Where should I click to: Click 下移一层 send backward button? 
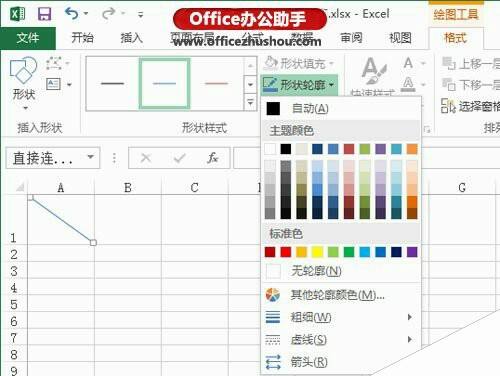(x=470, y=84)
